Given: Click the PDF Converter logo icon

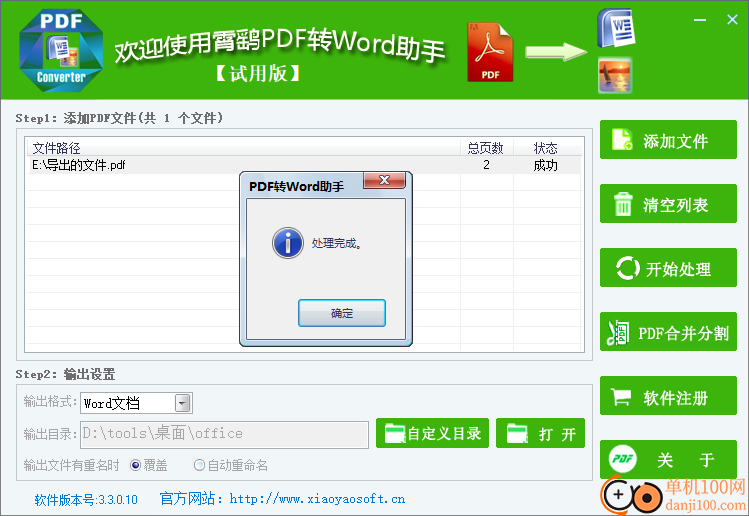Looking at the screenshot, I should tap(61, 50).
